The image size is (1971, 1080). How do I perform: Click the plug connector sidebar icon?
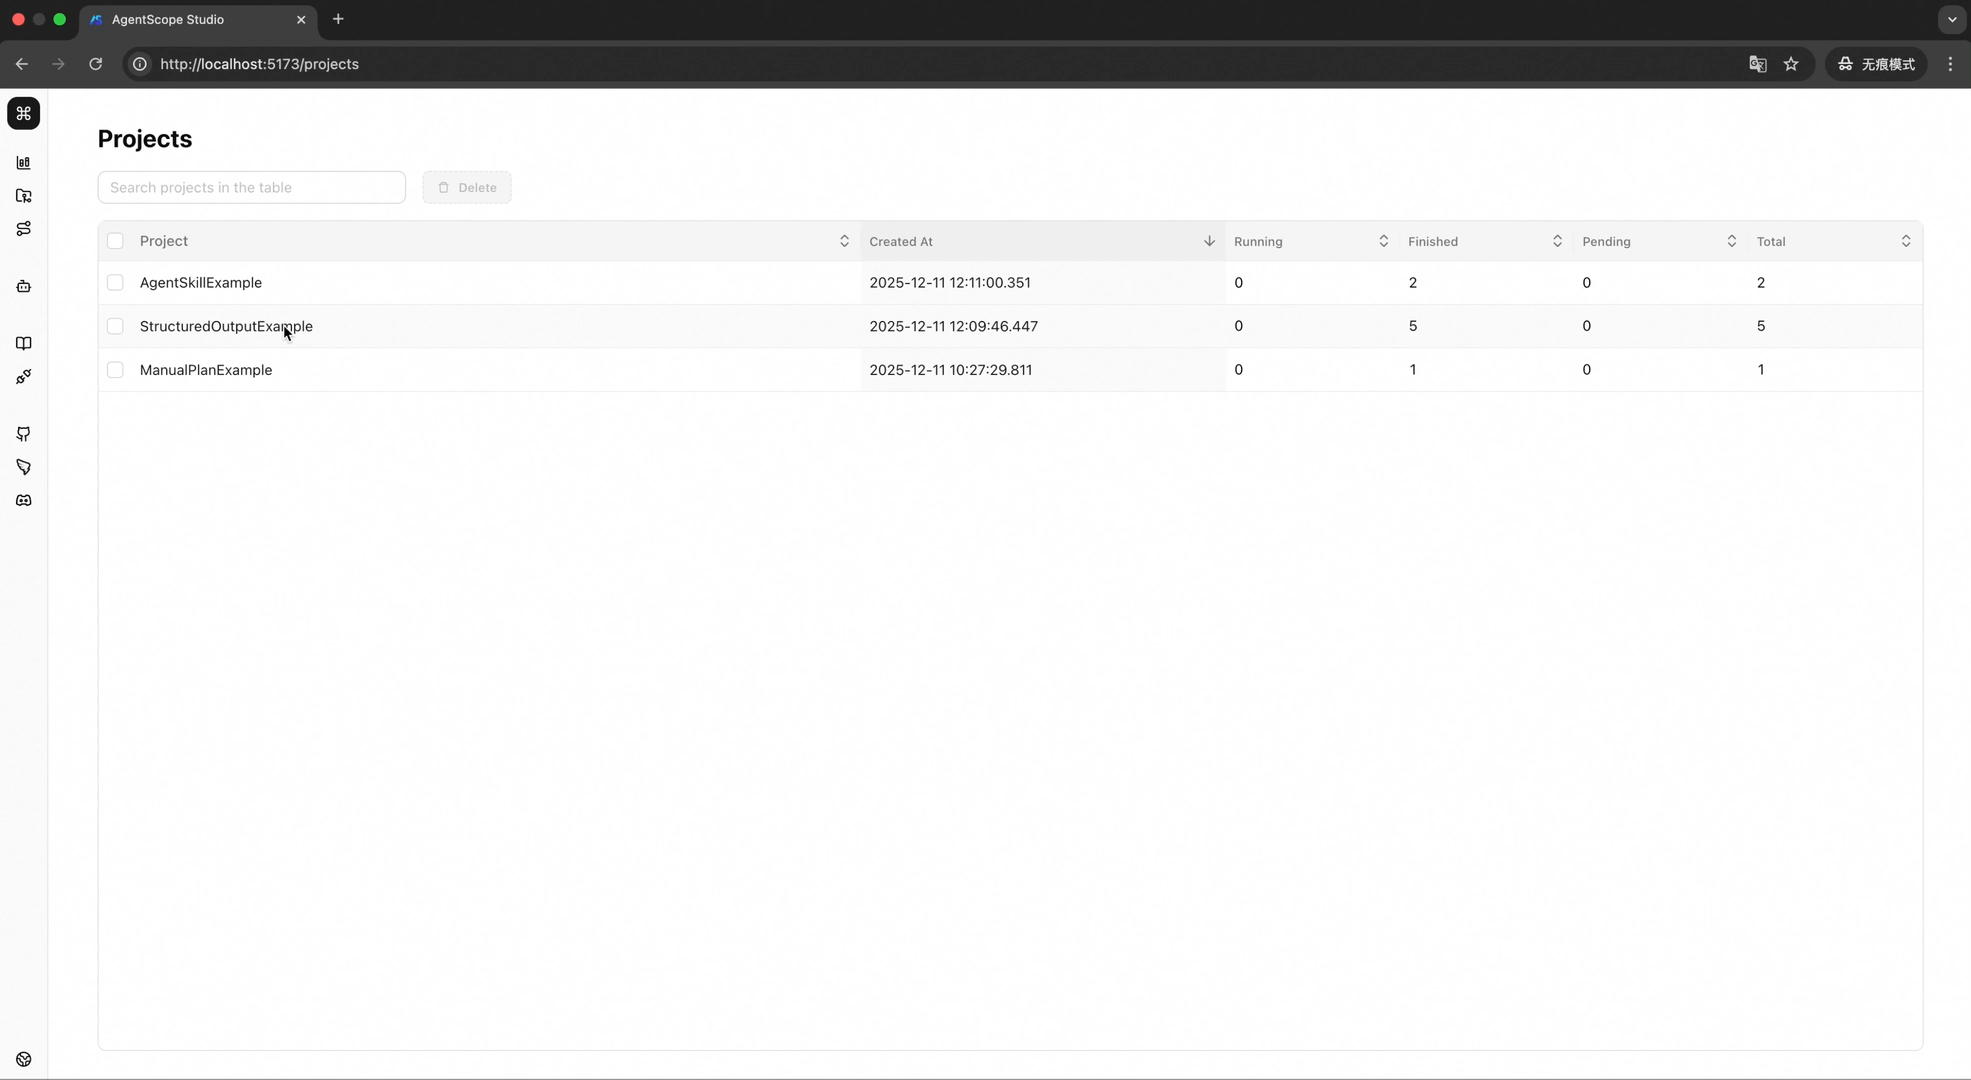click(x=23, y=377)
